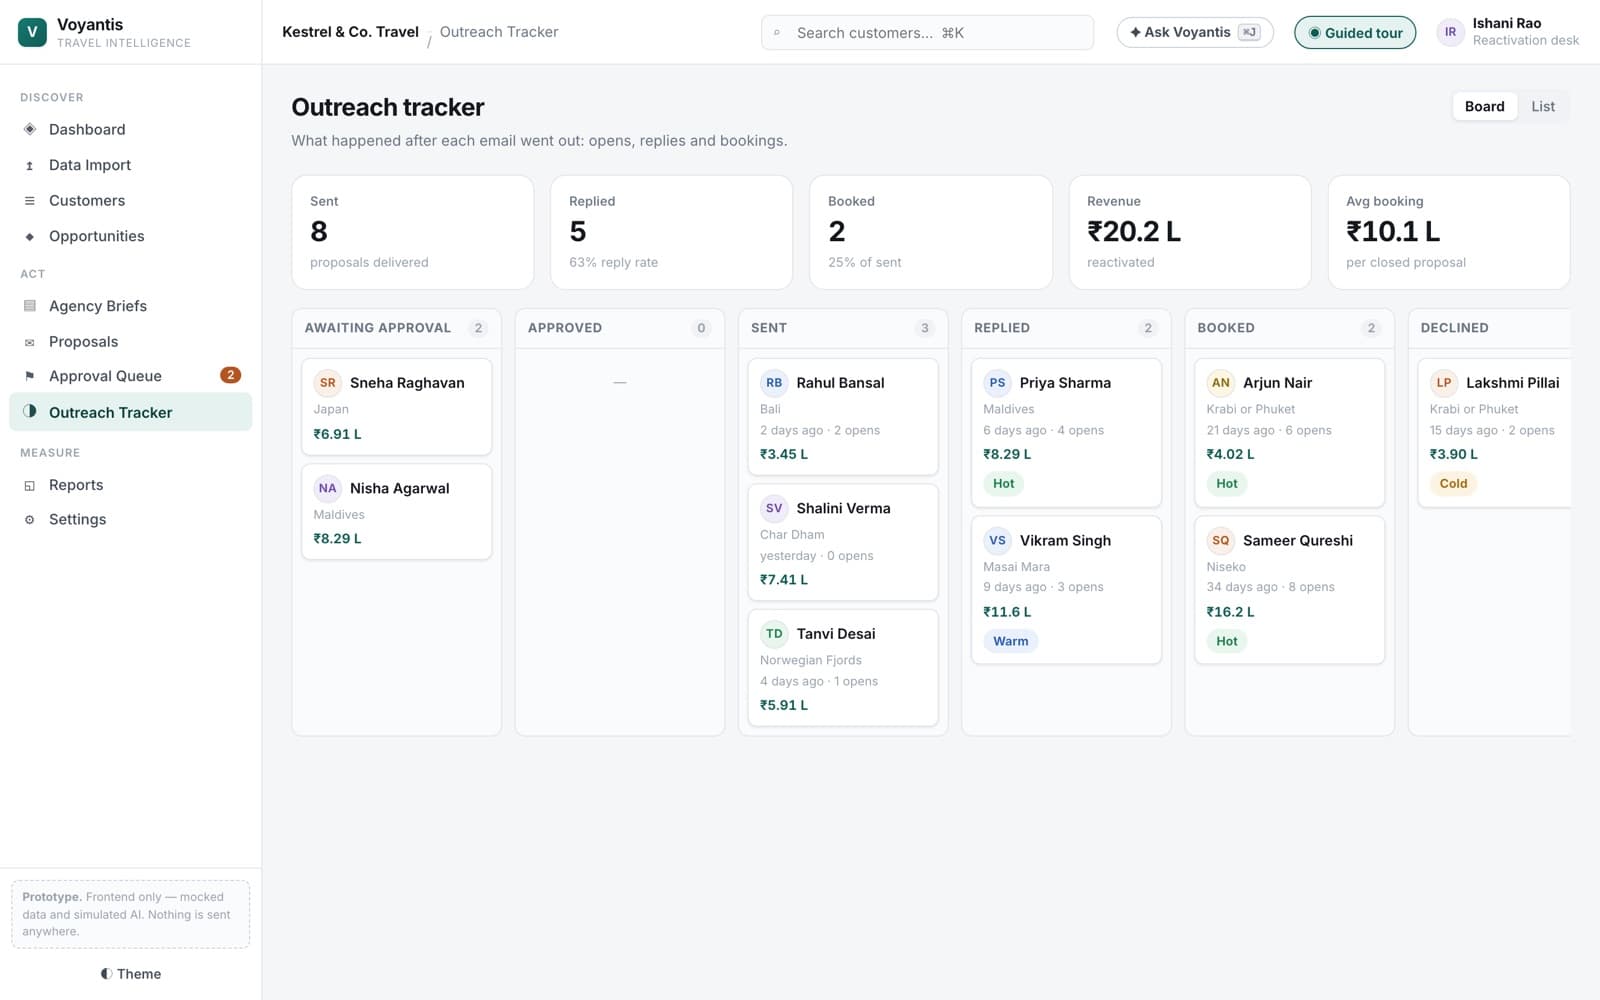Screen dimensions: 1600x1000
Task: Open Ask Voyantis assistant
Action: click(1195, 32)
